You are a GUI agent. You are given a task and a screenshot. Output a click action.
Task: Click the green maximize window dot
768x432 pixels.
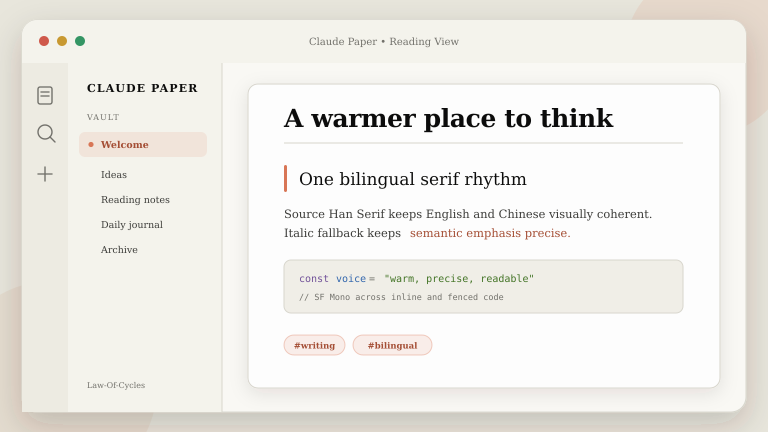pyautogui.click(x=80, y=41)
